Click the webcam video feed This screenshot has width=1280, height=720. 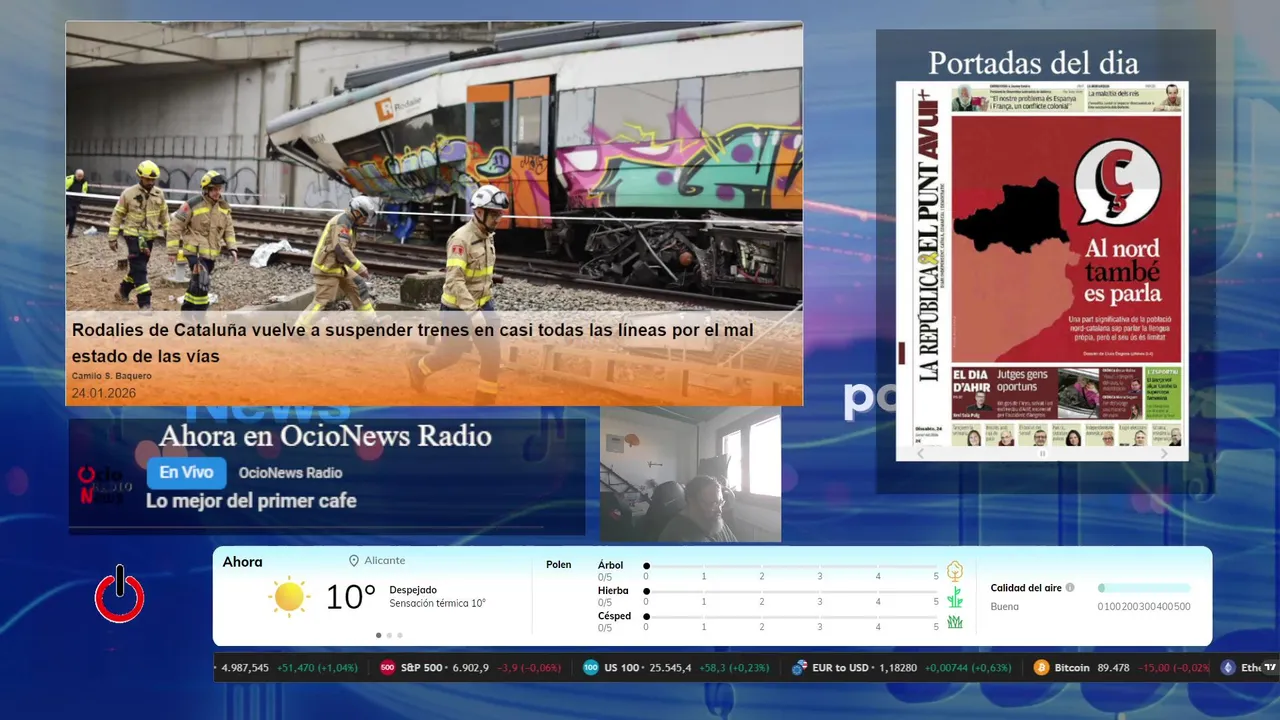pyautogui.click(x=690, y=474)
